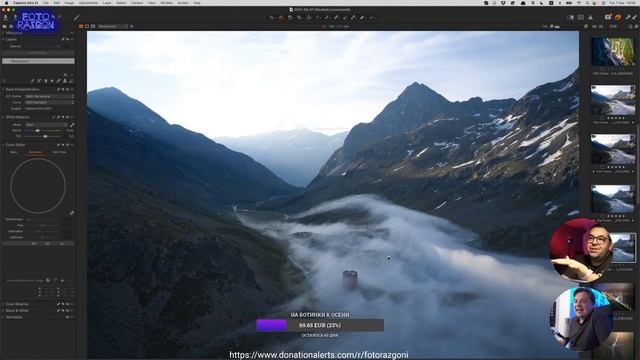Expand the Color Balance panel
This screenshot has height=360, width=640.
3,304
